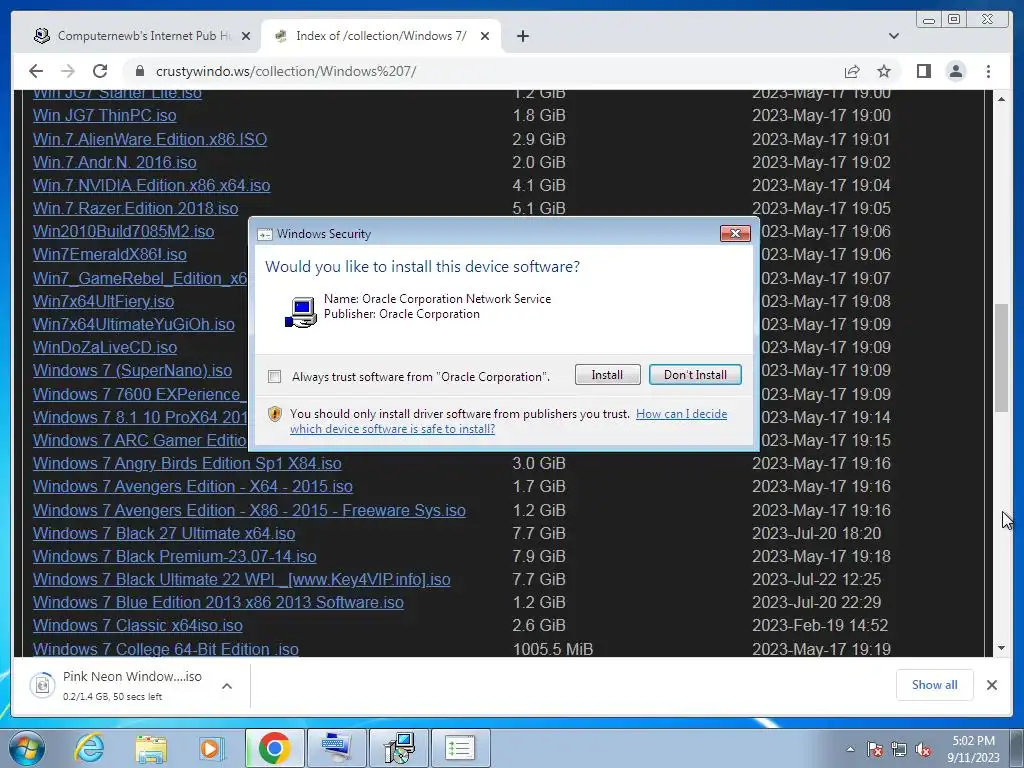Open Windows Media Player from taskbar
This screenshot has width=1024, height=768.
click(x=211, y=748)
